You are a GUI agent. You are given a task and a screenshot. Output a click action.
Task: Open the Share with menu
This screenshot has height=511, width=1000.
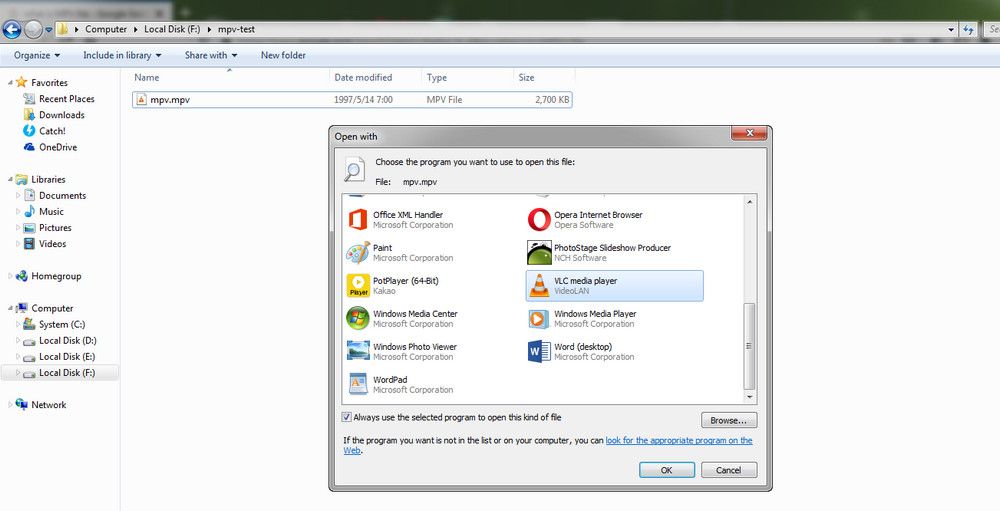(210, 56)
